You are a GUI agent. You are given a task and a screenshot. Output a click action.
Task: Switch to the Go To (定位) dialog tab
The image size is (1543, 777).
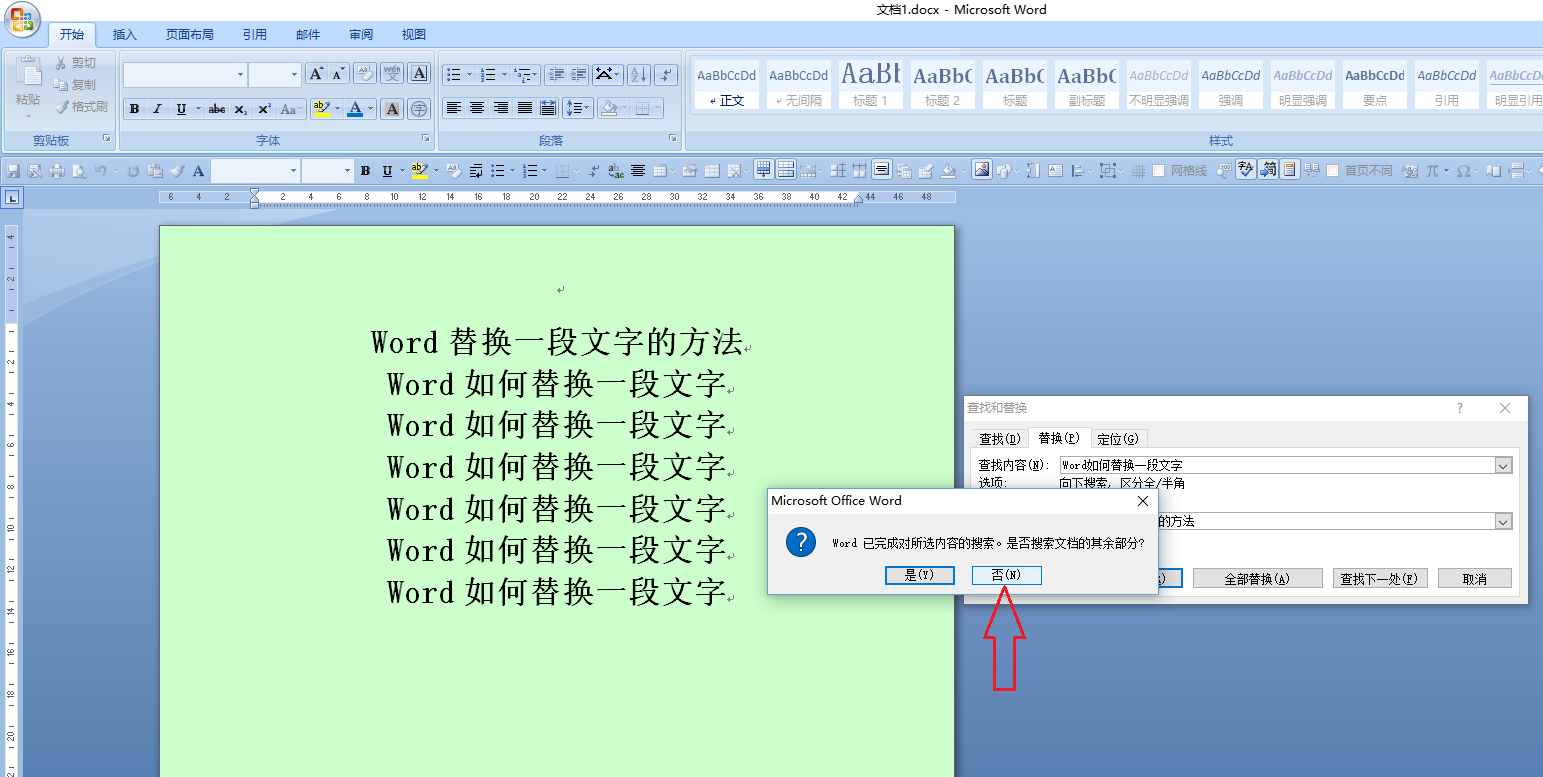click(x=1118, y=438)
